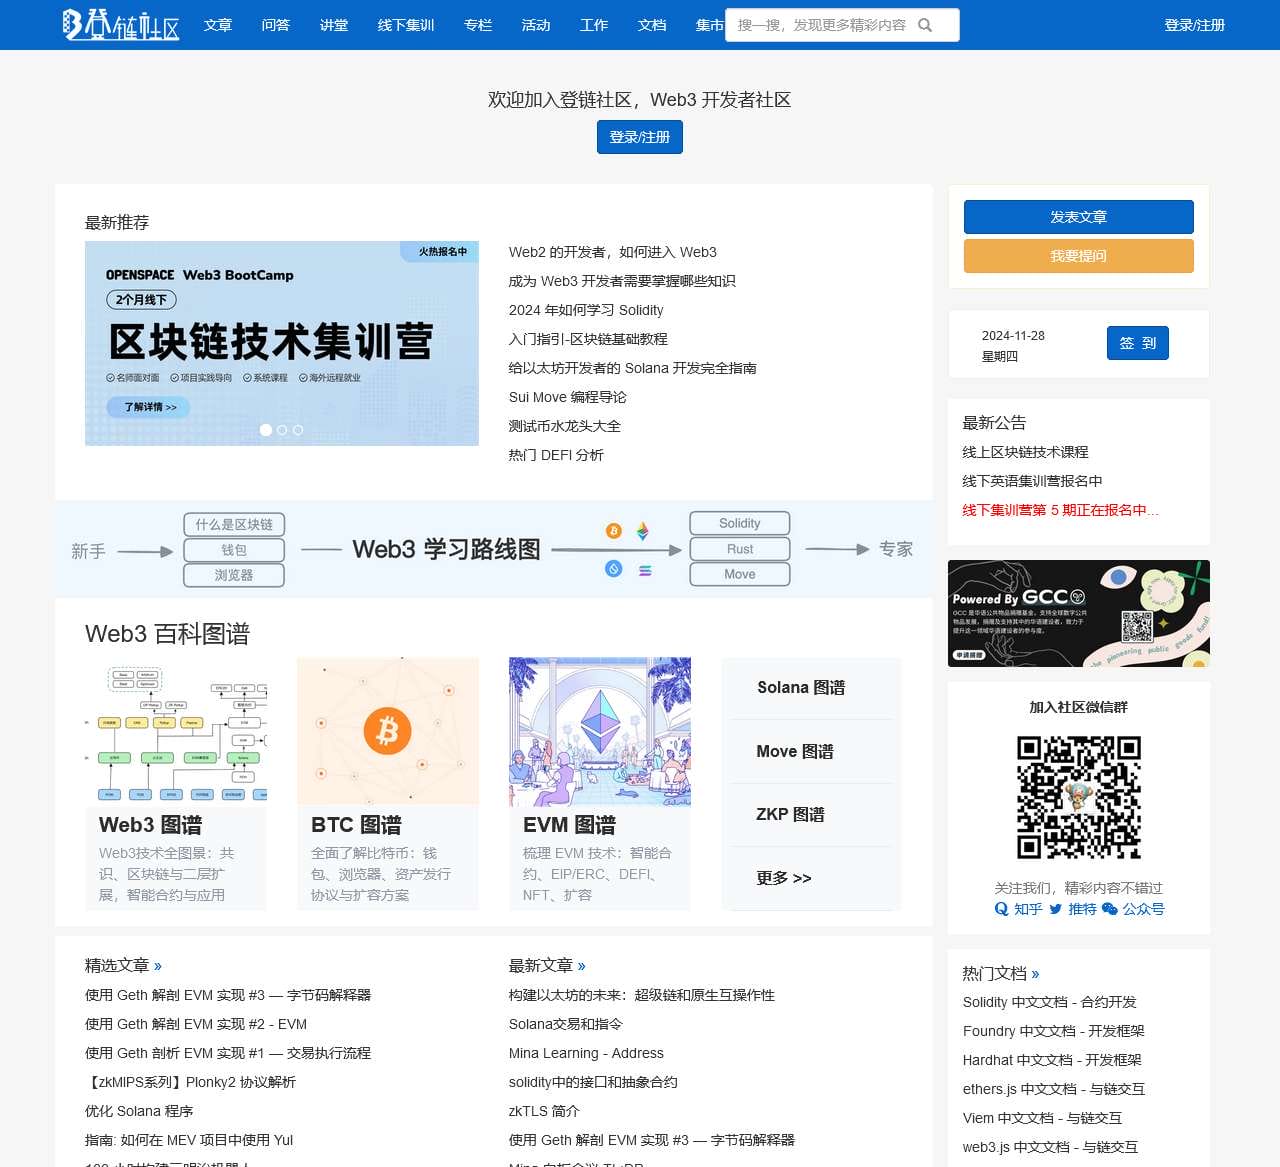This screenshot has width=1280, height=1167.
Task: Click the community WeChat group QR code
Action: 1079,797
